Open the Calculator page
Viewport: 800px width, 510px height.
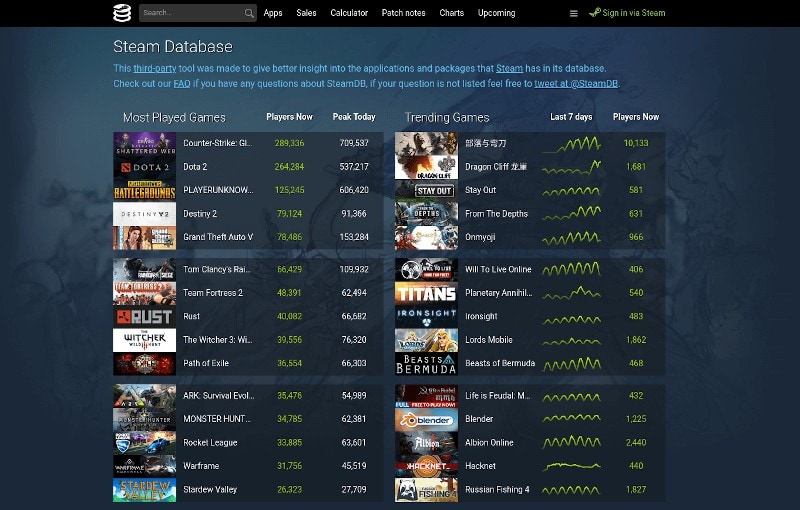(x=349, y=13)
